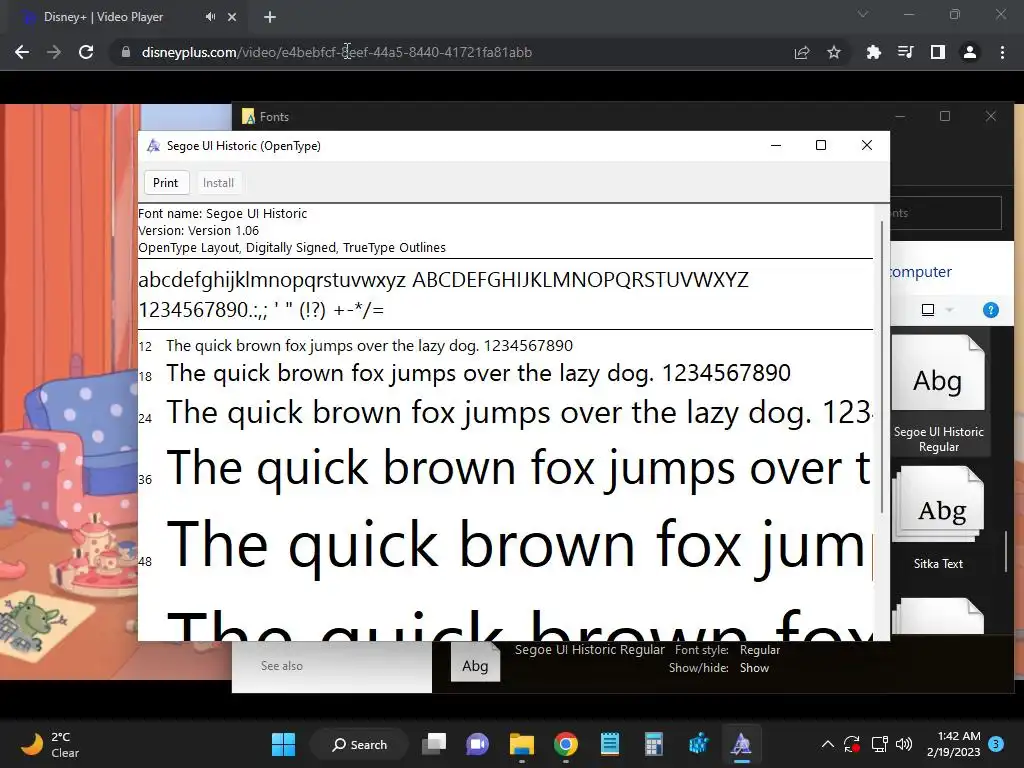Open Chrome tab search chevron
Screen dimensions: 1024x768
863,14
